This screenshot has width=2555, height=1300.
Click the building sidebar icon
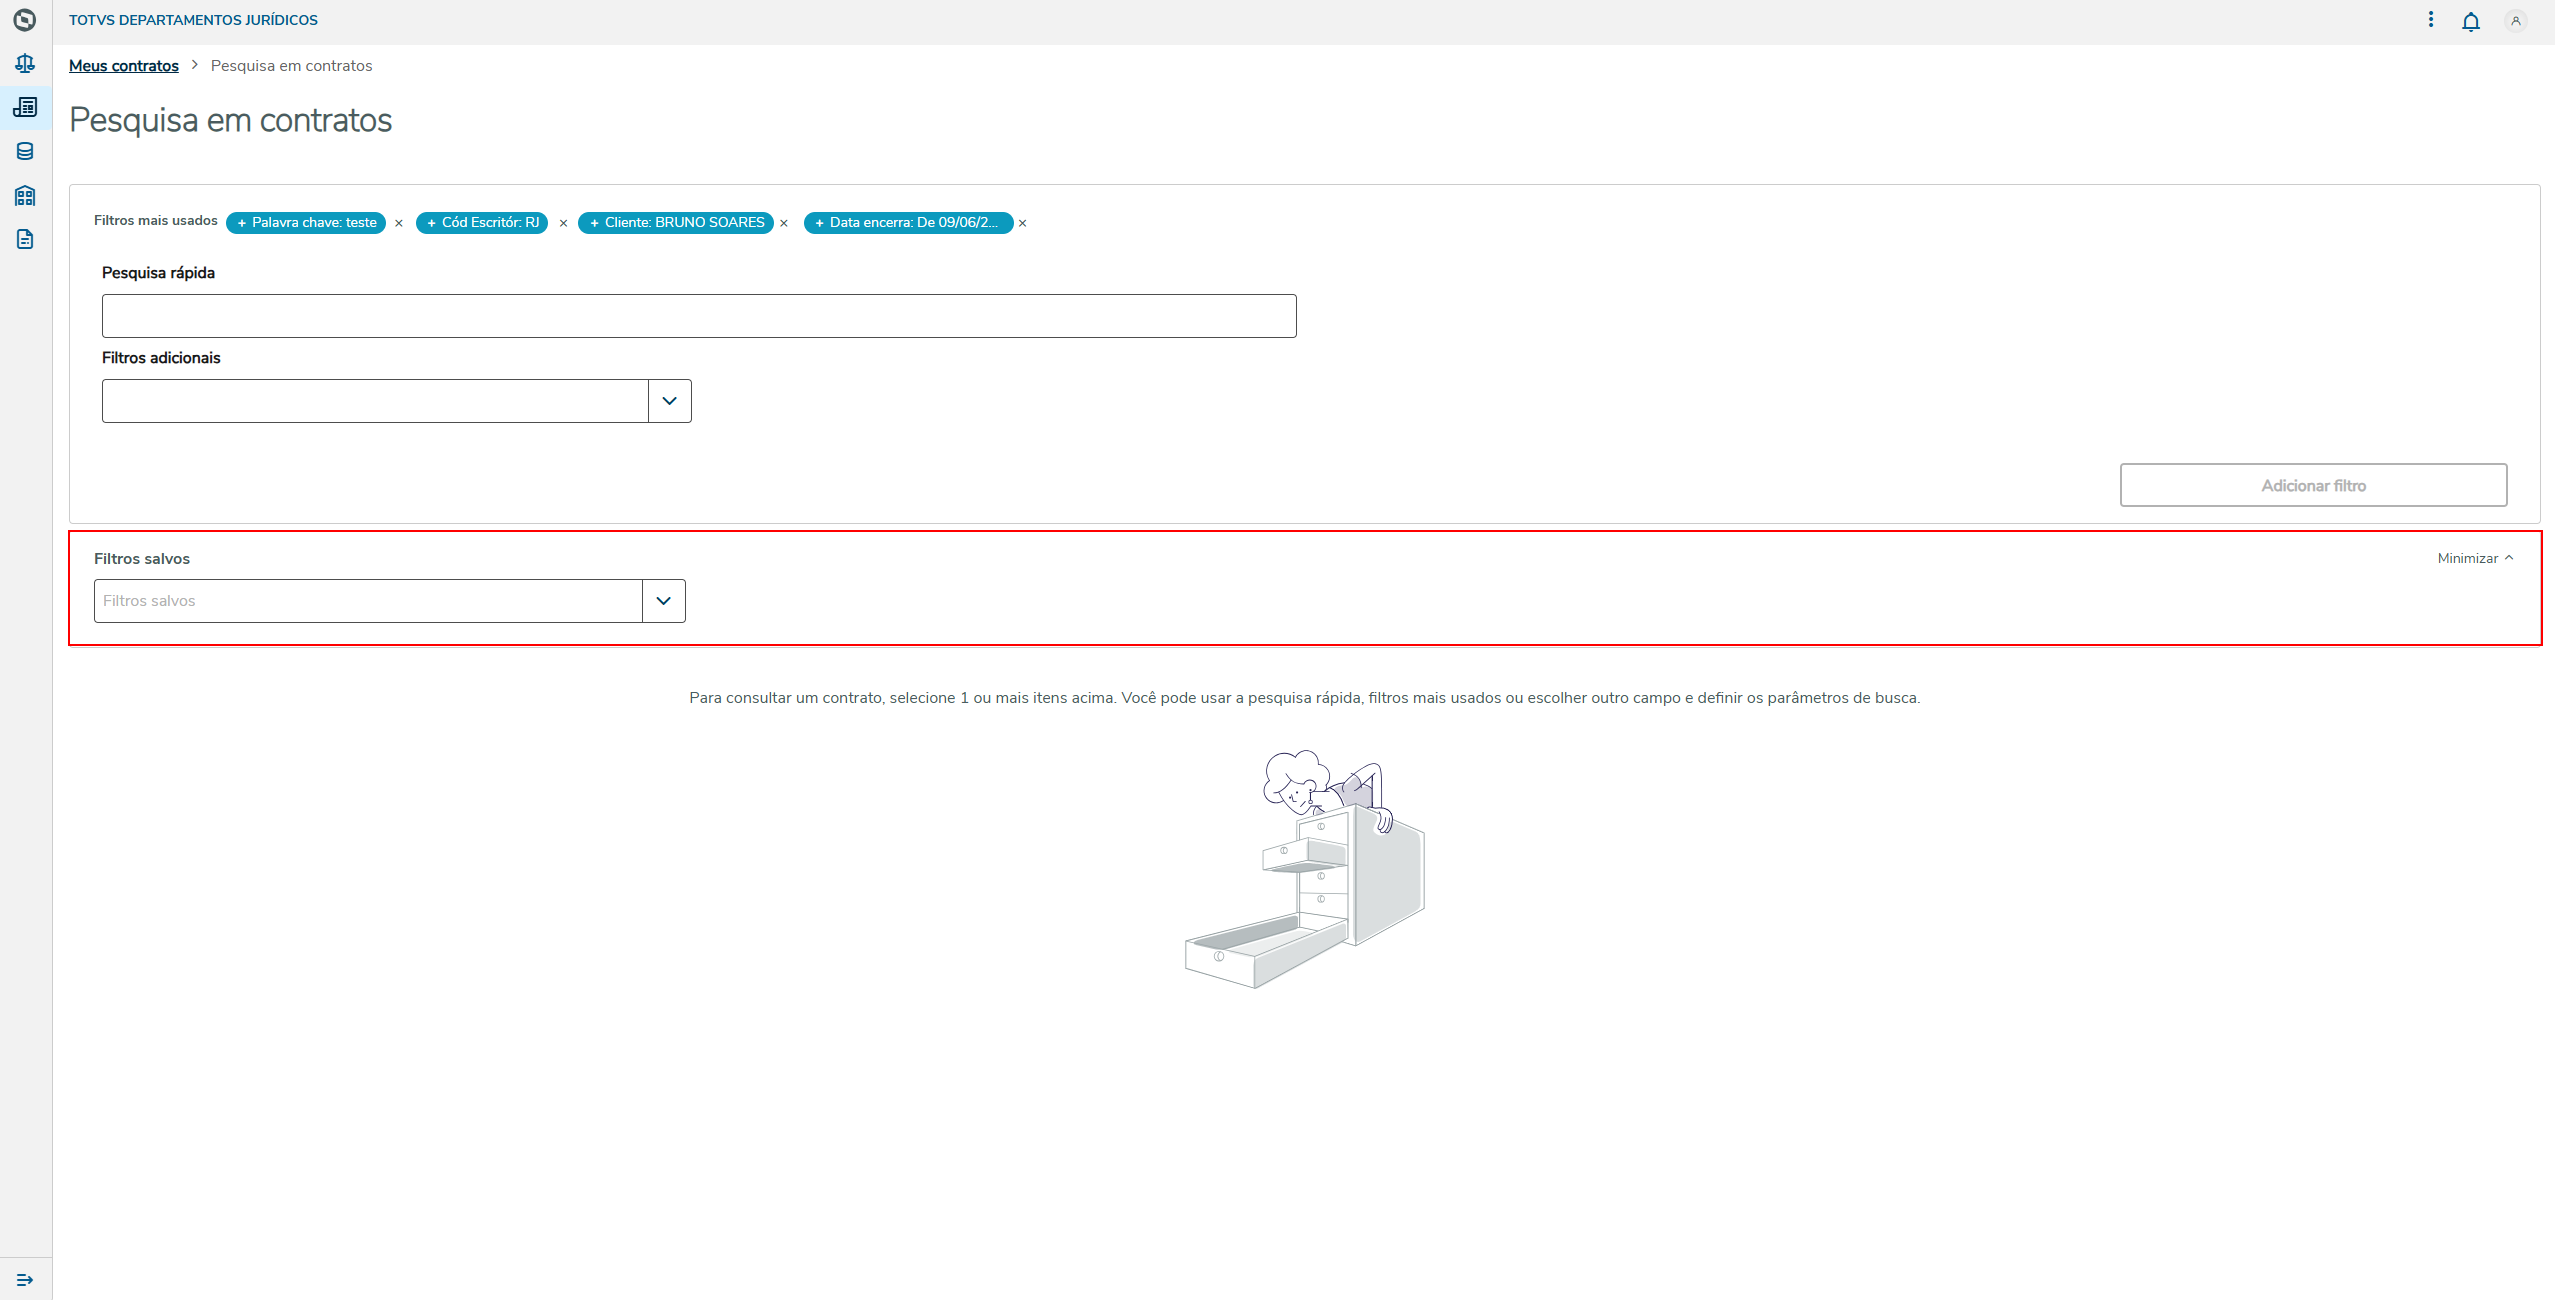(x=25, y=195)
